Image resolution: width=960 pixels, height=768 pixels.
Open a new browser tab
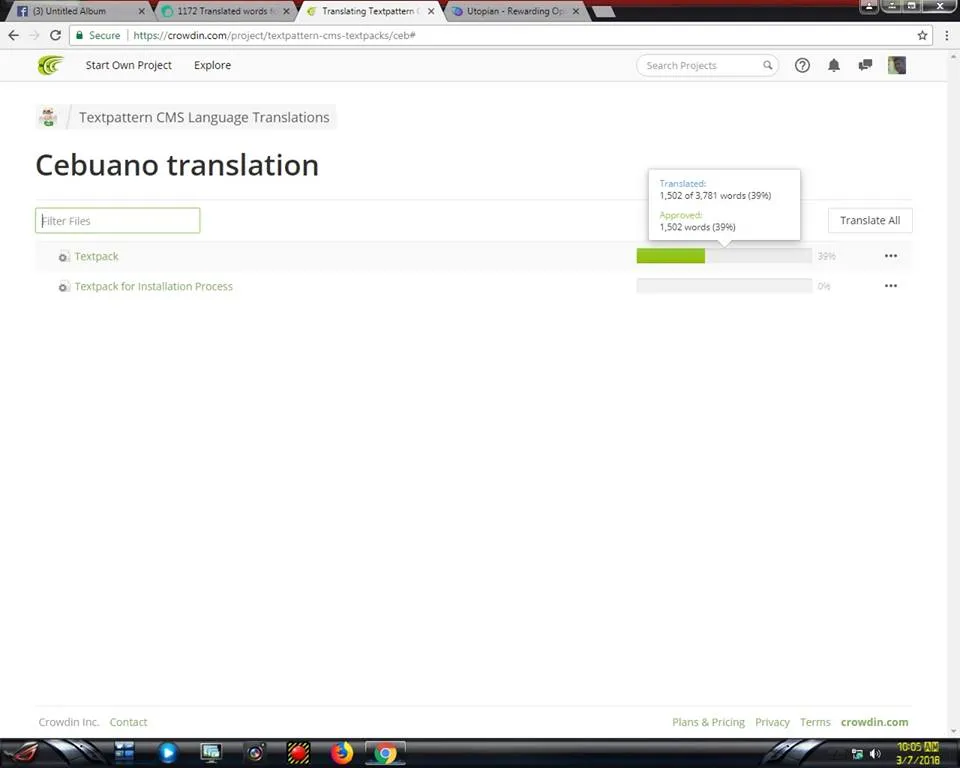pyautogui.click(x=604, y=12)
